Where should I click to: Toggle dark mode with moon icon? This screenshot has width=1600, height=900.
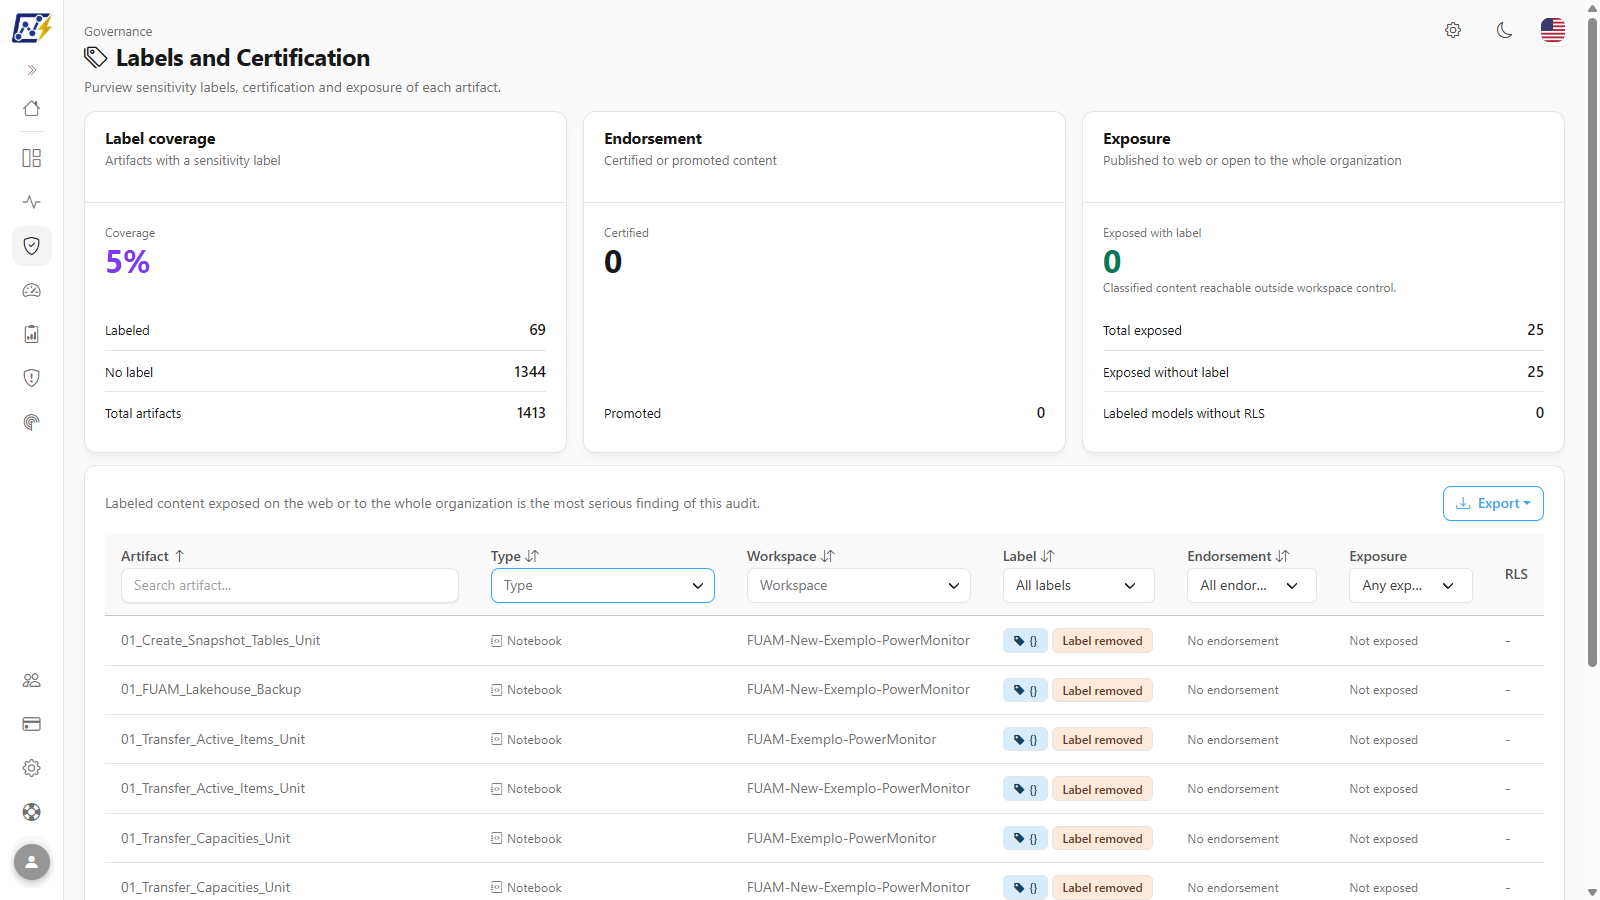click(1504, 30)
